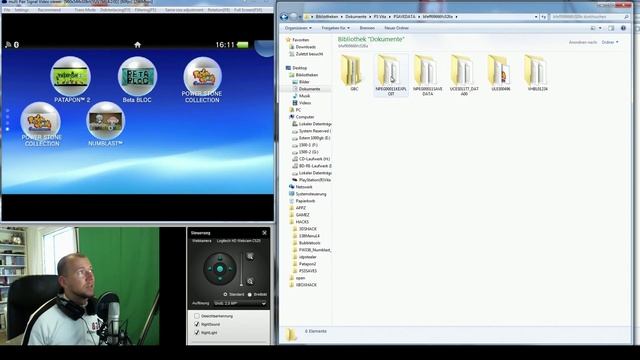
Task: Open recent pages dropdown beside Forward arrow
Action: [300, 17]
